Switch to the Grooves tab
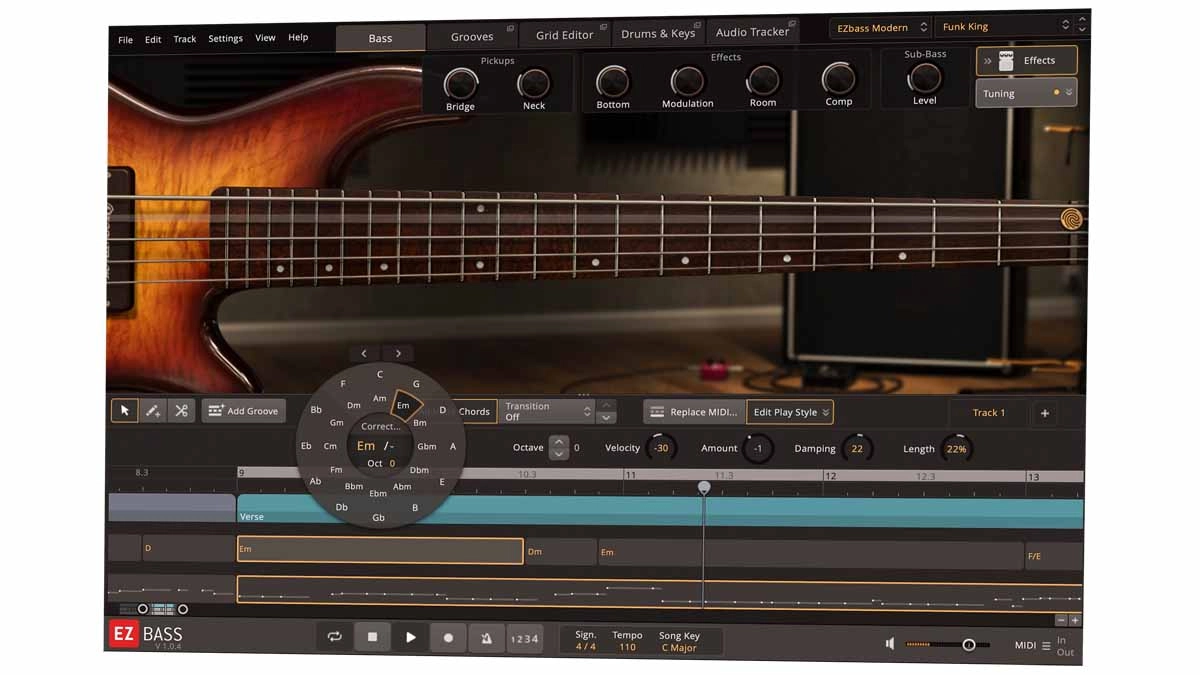The height and width of the screenshot is (675, 1200). (x=472, y=36)
